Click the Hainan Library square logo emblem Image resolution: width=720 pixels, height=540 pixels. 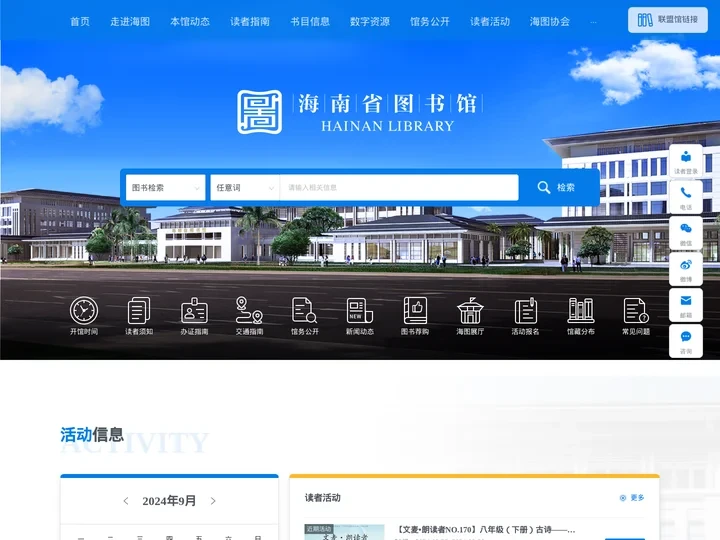pos(259,112)
